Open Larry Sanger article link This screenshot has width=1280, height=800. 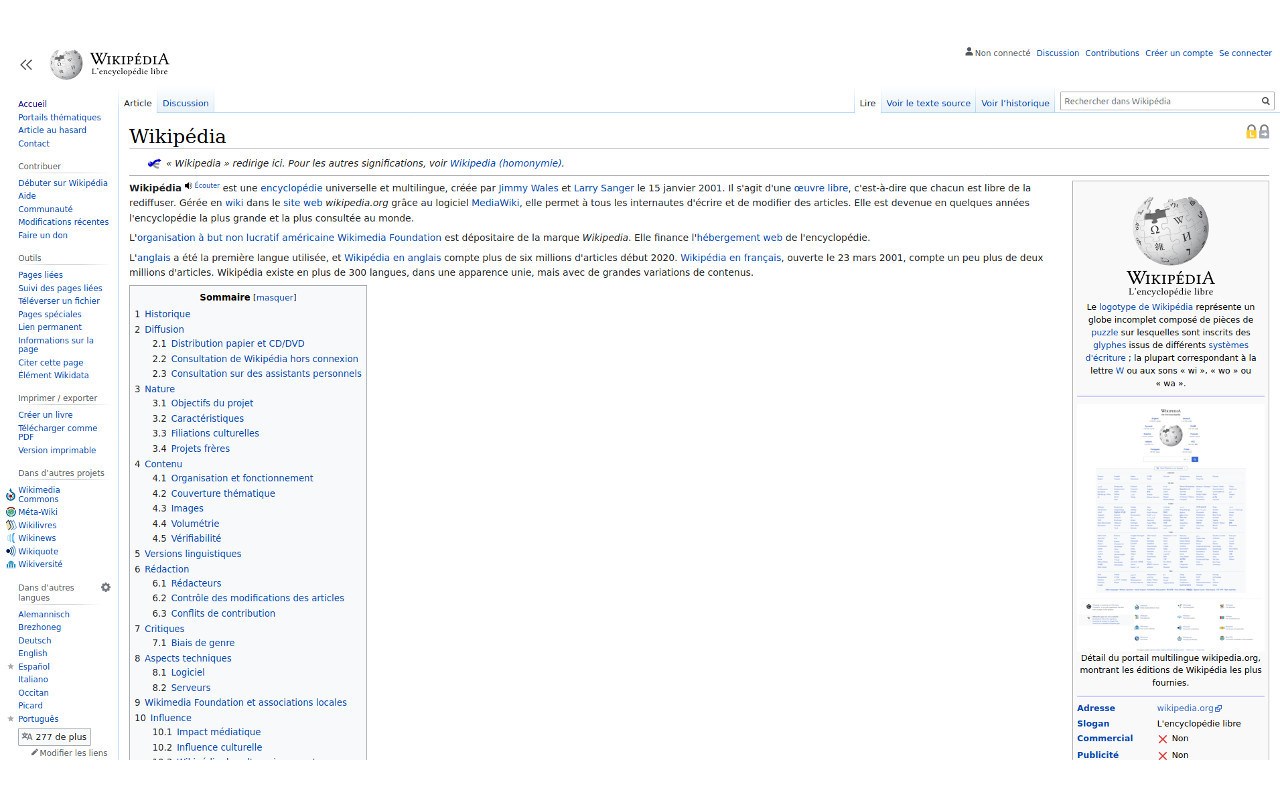coord(604,188)
